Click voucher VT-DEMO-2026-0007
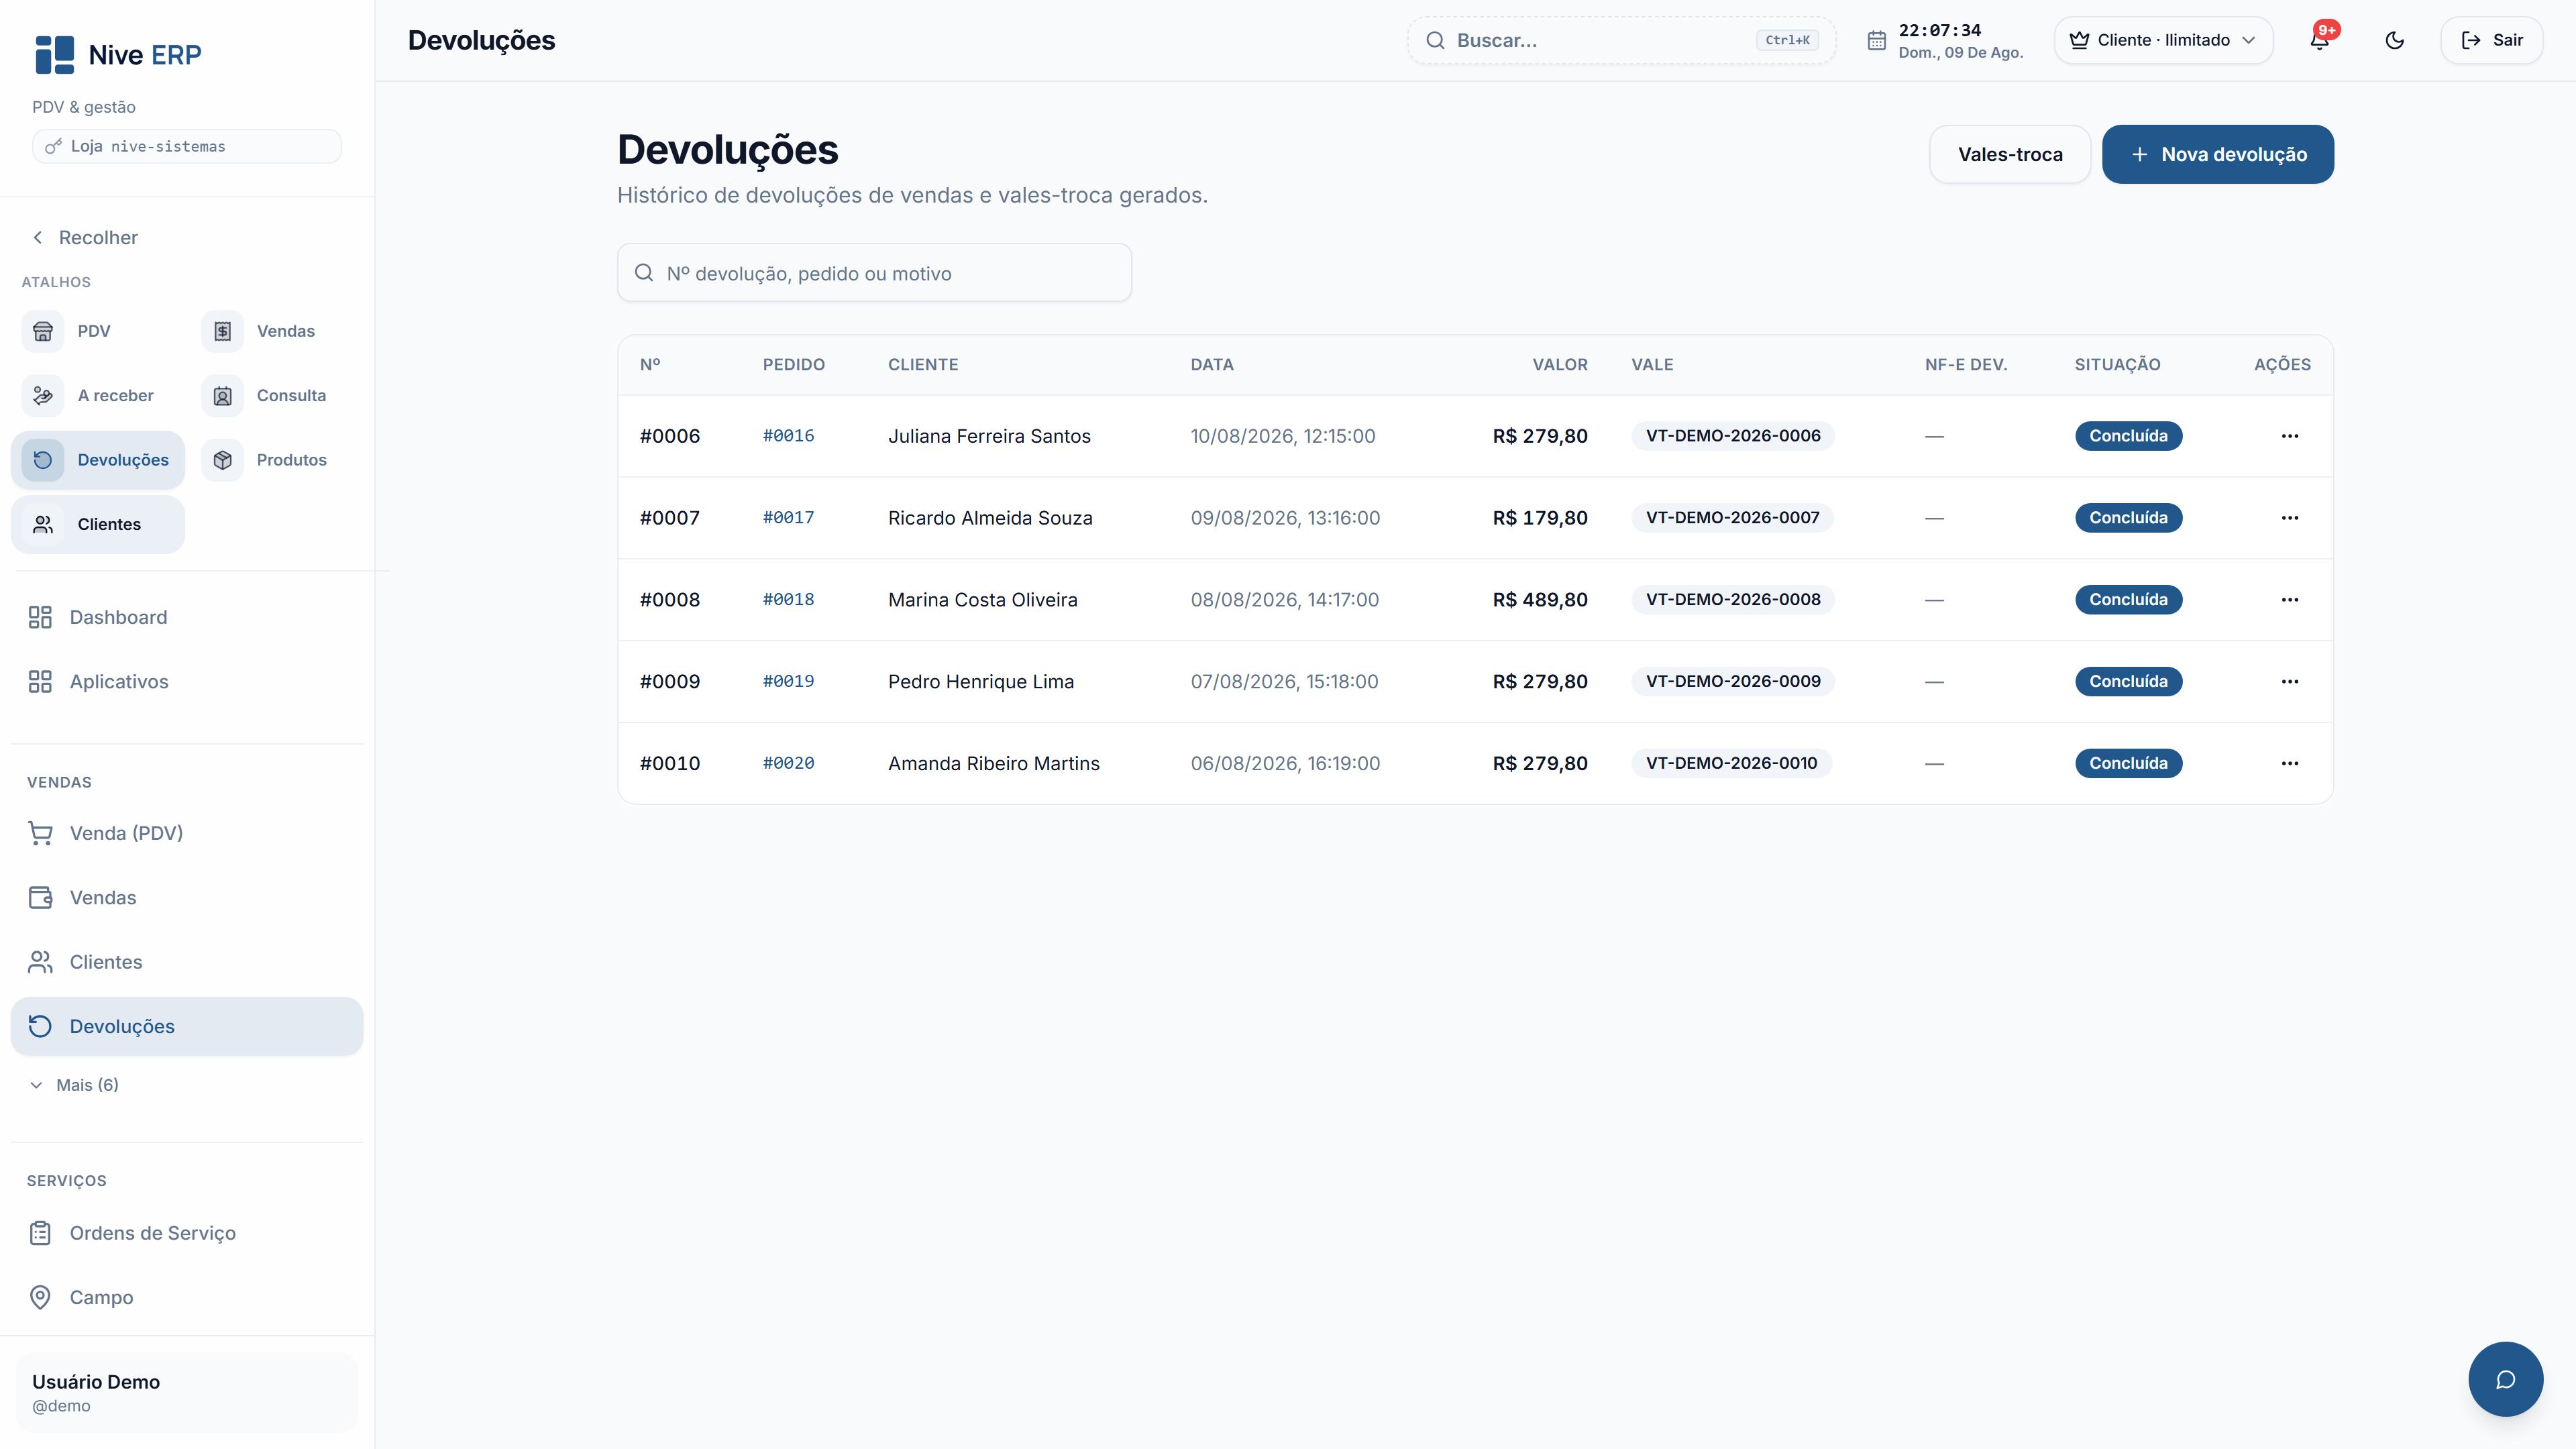2576x1449 pixels. point(1733,518)
